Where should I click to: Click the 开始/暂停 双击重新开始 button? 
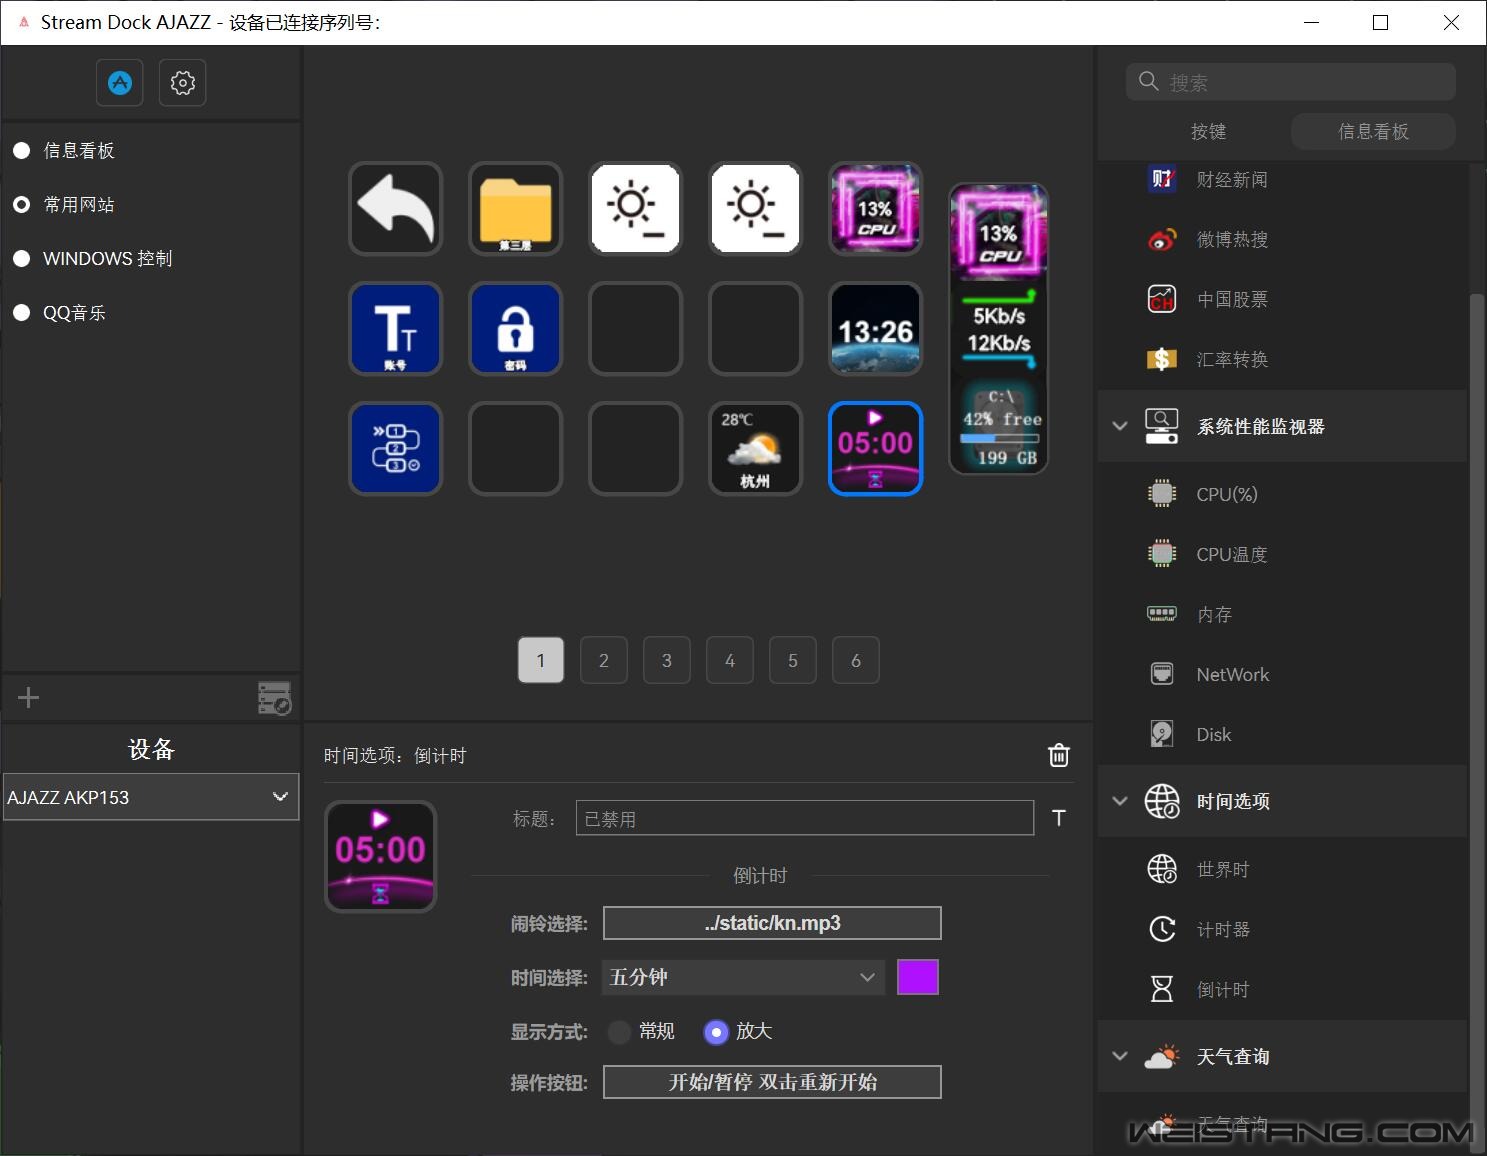(772, 1082)
